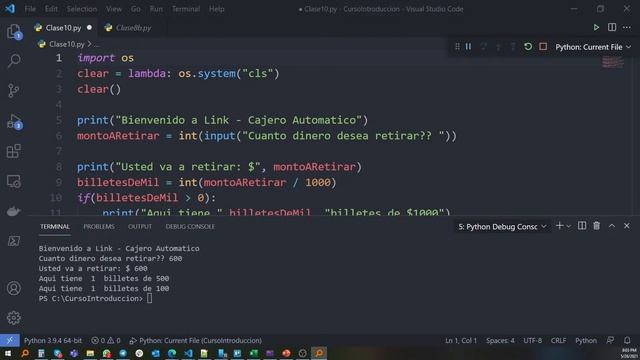Open the Edit menu
This screenshot has height=360, width=640.
[51, 9]
